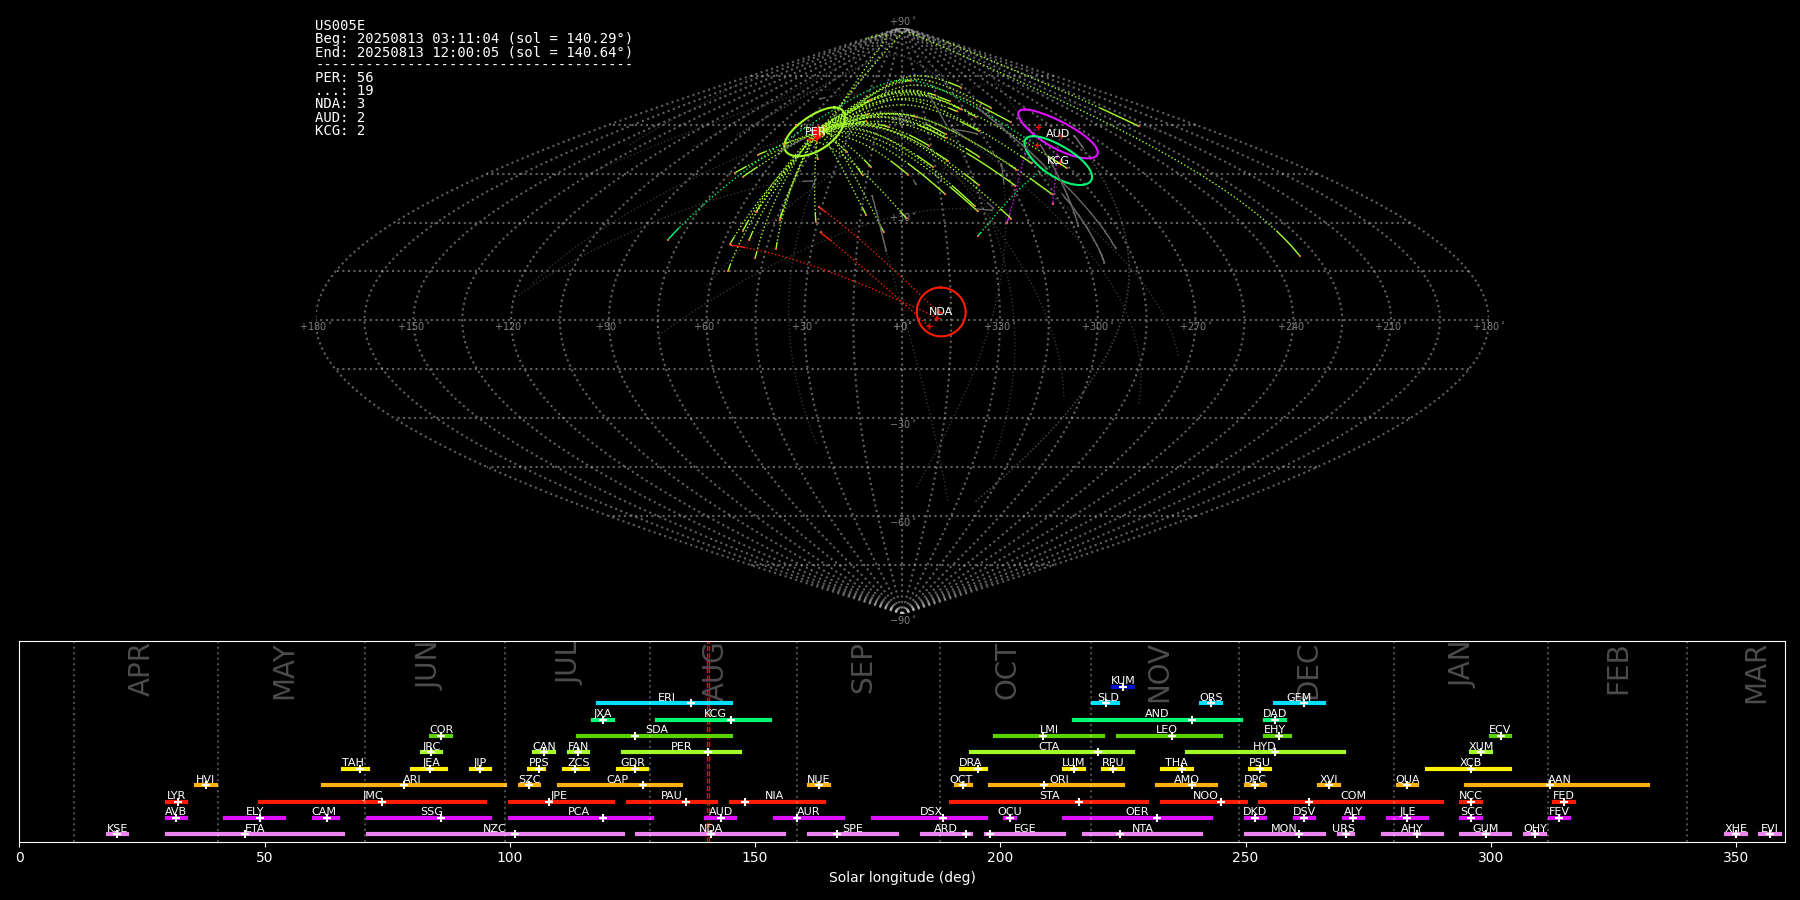Click the +210 longitude label on the map
This screenshot has width=1800, height=900.
click(x=1388, y=327)
